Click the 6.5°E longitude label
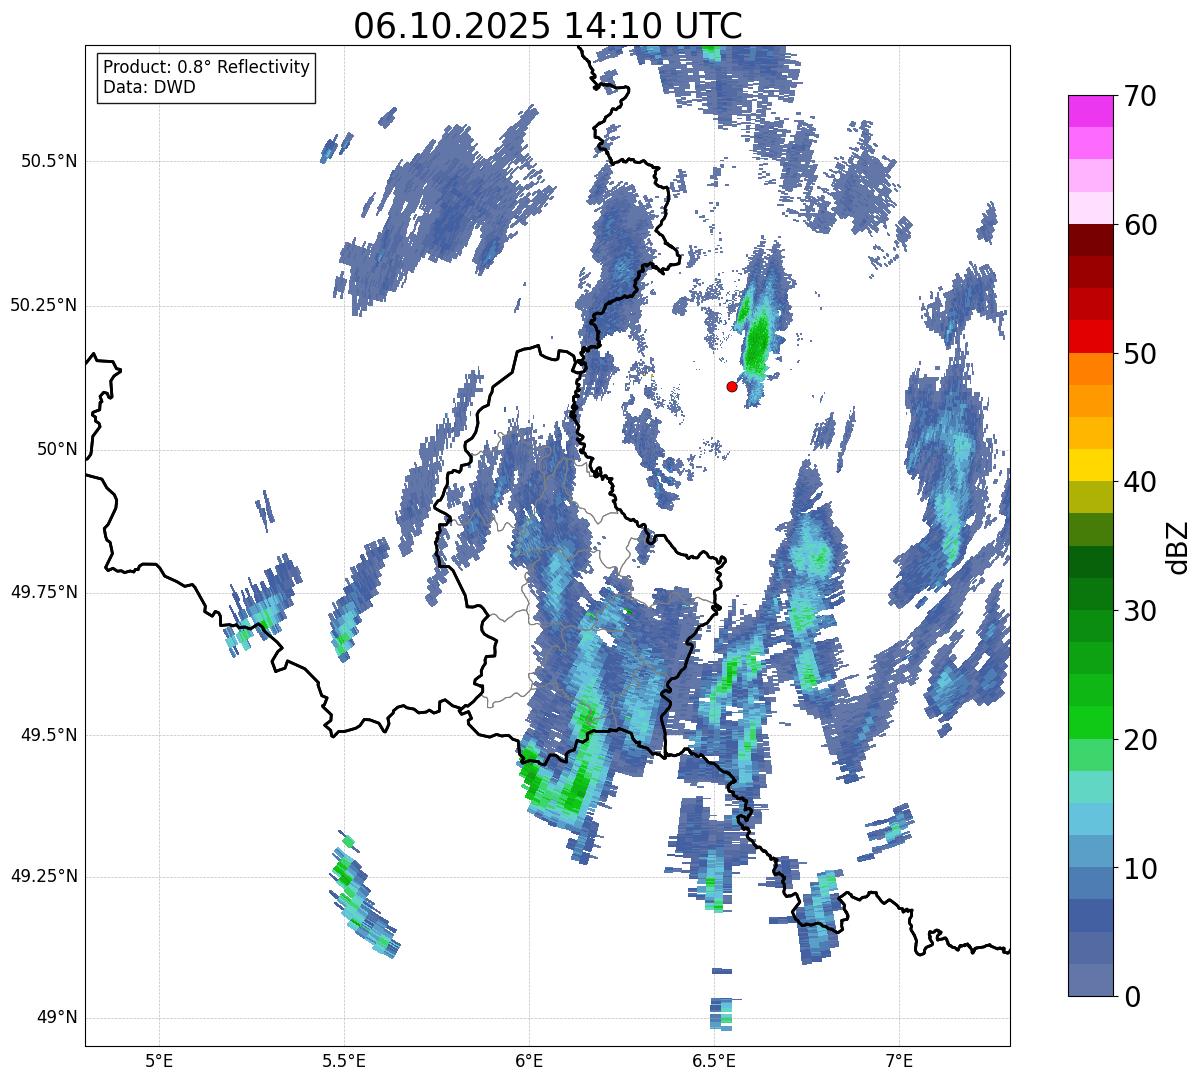Screen dimensions: 1202x1081 [x=714, y=1061]
